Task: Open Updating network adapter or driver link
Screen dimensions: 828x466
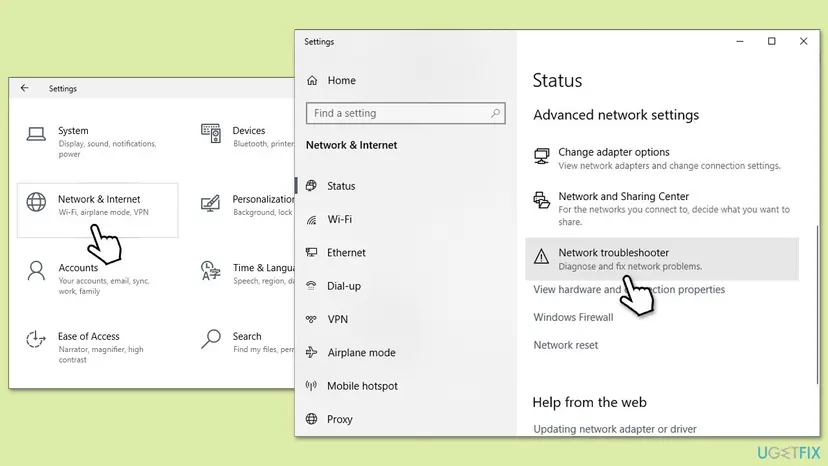Action: 615,429
